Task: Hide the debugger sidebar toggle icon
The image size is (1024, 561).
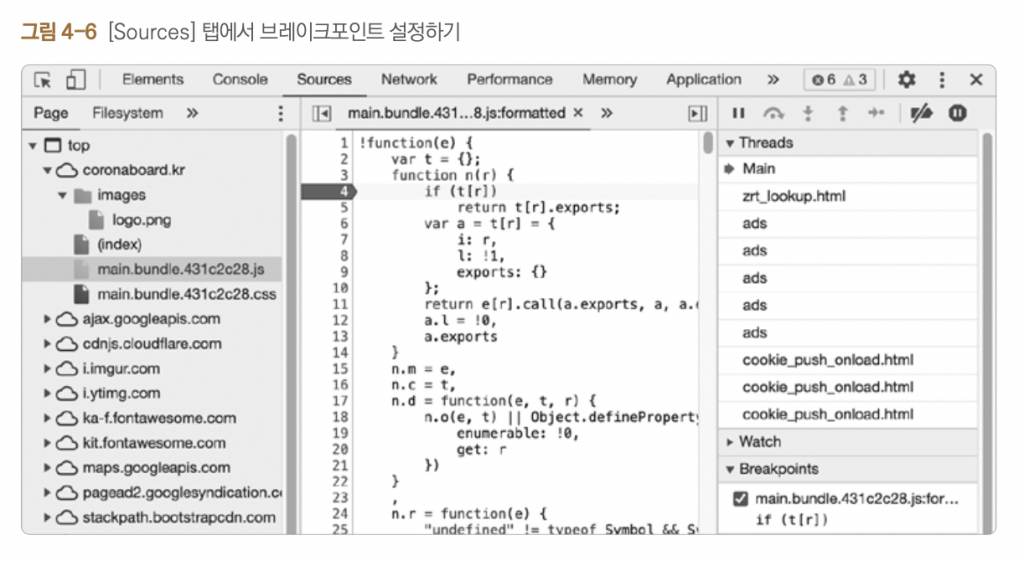Action: (697, 114)
